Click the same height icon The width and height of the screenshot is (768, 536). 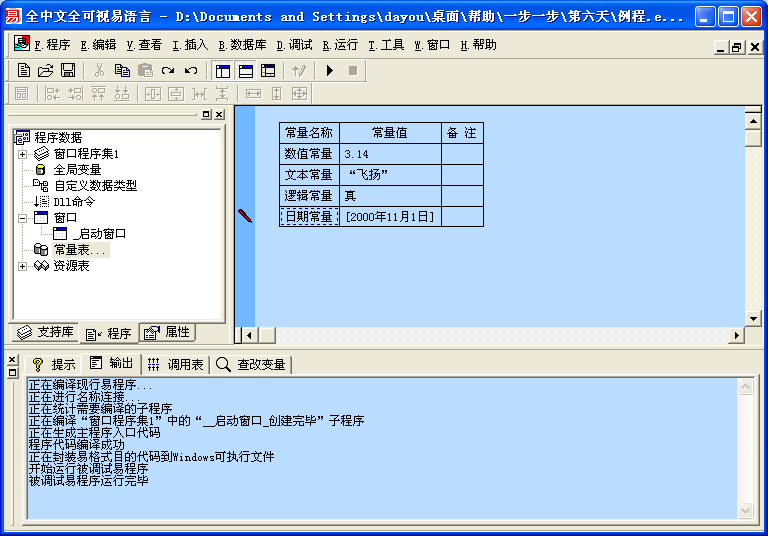[277, 93]
